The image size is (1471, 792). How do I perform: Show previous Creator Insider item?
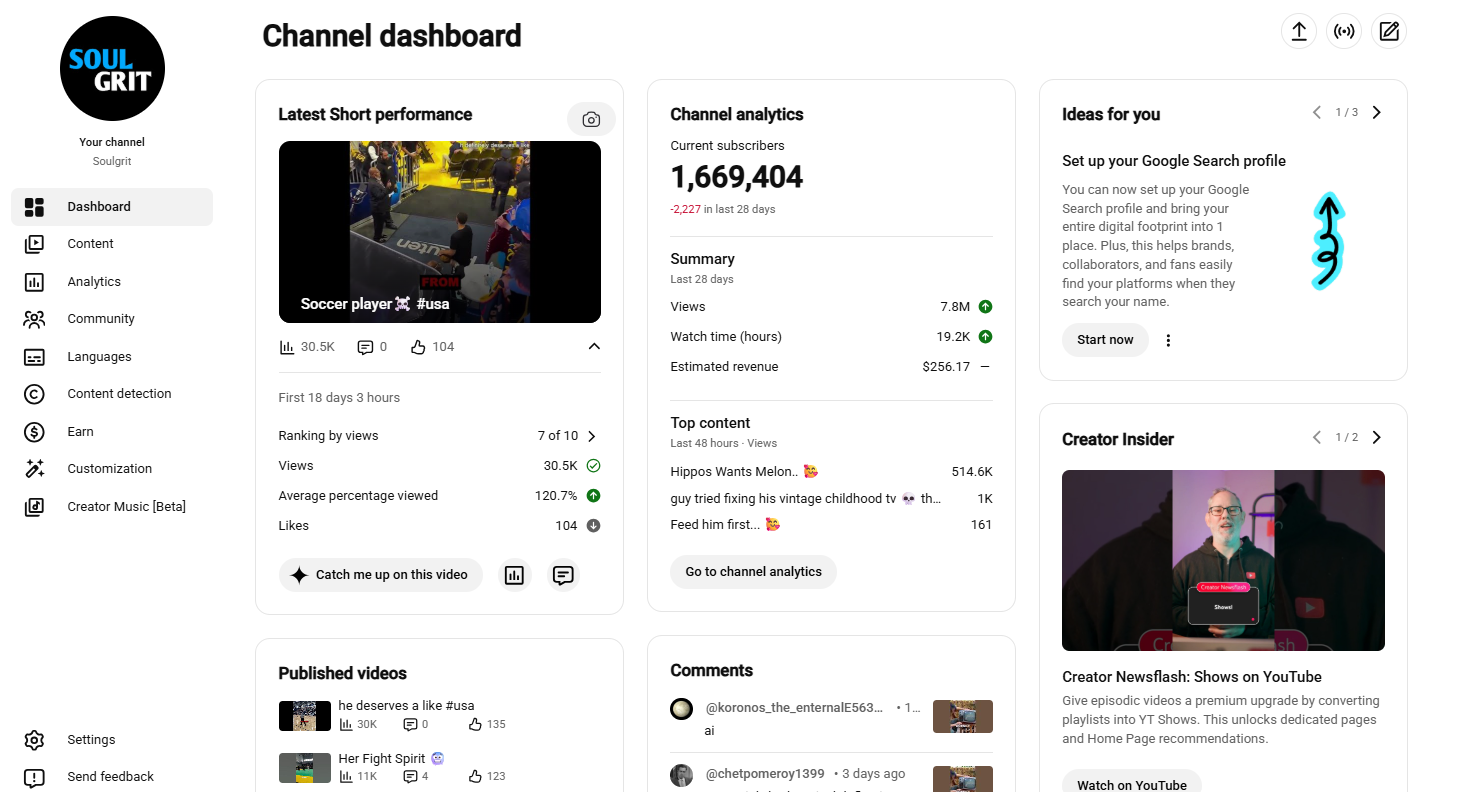[x=1317, y=437]
